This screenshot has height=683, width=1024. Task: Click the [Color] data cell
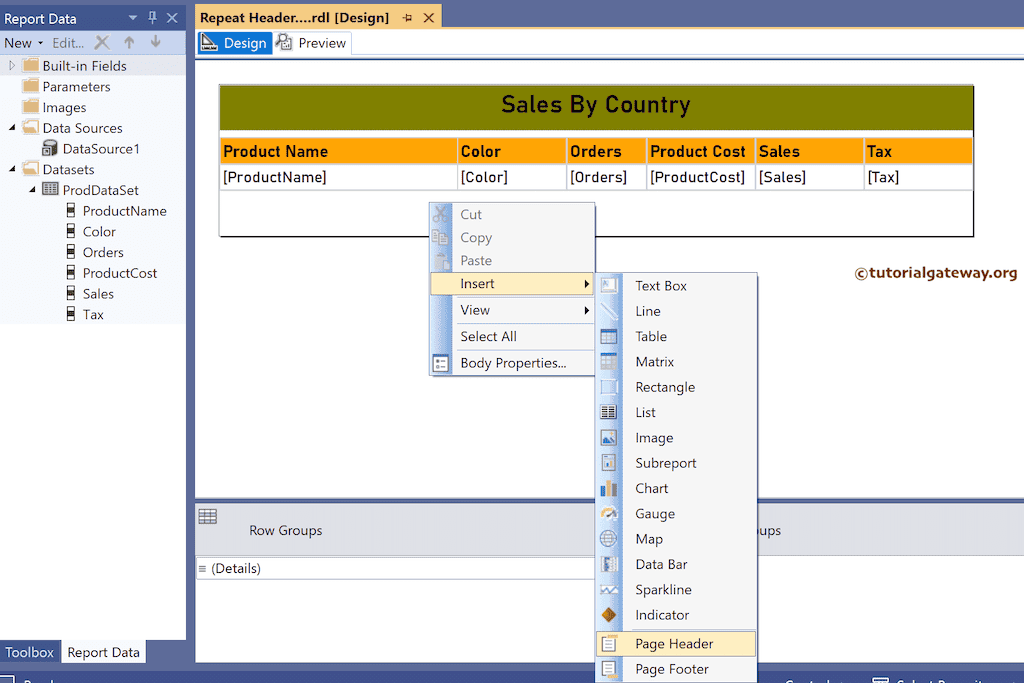tap(512, 177)
